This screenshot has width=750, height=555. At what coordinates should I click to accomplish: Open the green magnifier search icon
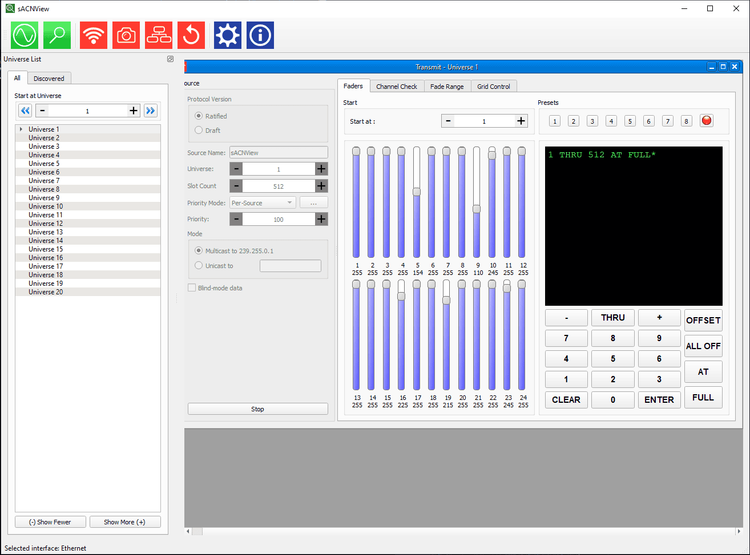[57, 35]
